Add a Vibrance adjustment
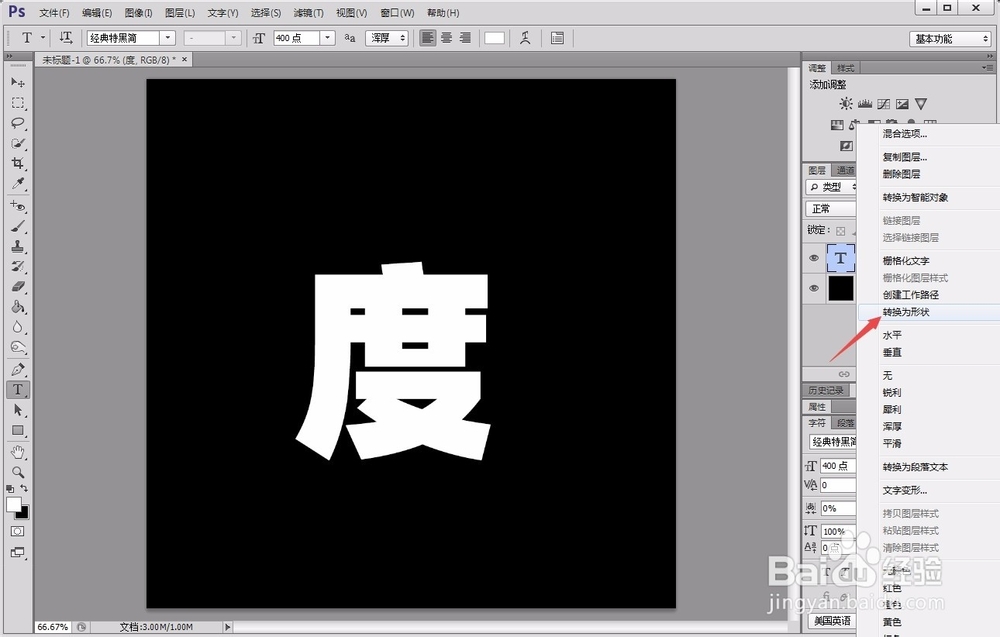1000x637 pixels. point(920,103)
